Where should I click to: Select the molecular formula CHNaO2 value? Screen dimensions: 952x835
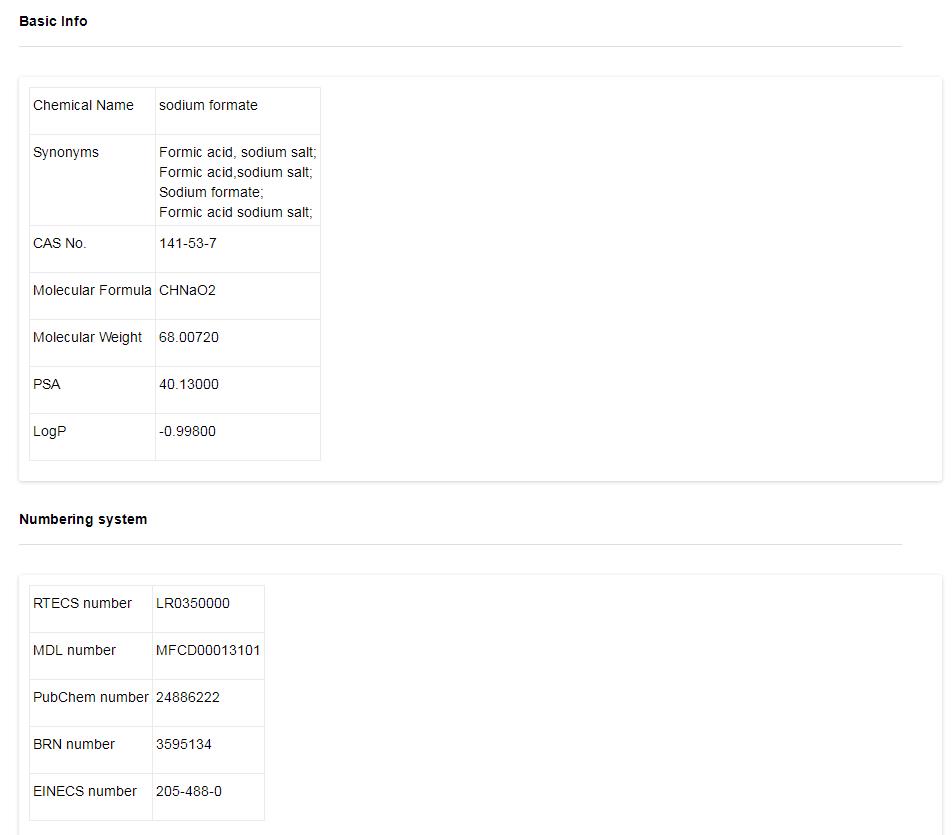(x=187, y=290)
